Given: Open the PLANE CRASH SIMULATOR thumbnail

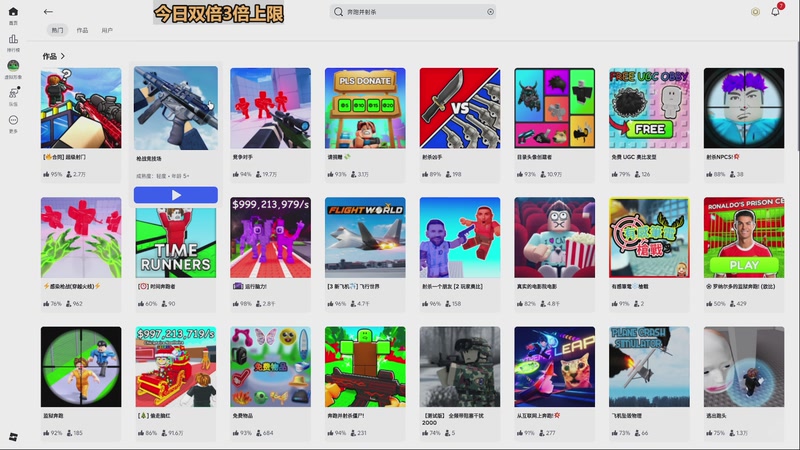Looking at the screenshot, I should (649, 367).
